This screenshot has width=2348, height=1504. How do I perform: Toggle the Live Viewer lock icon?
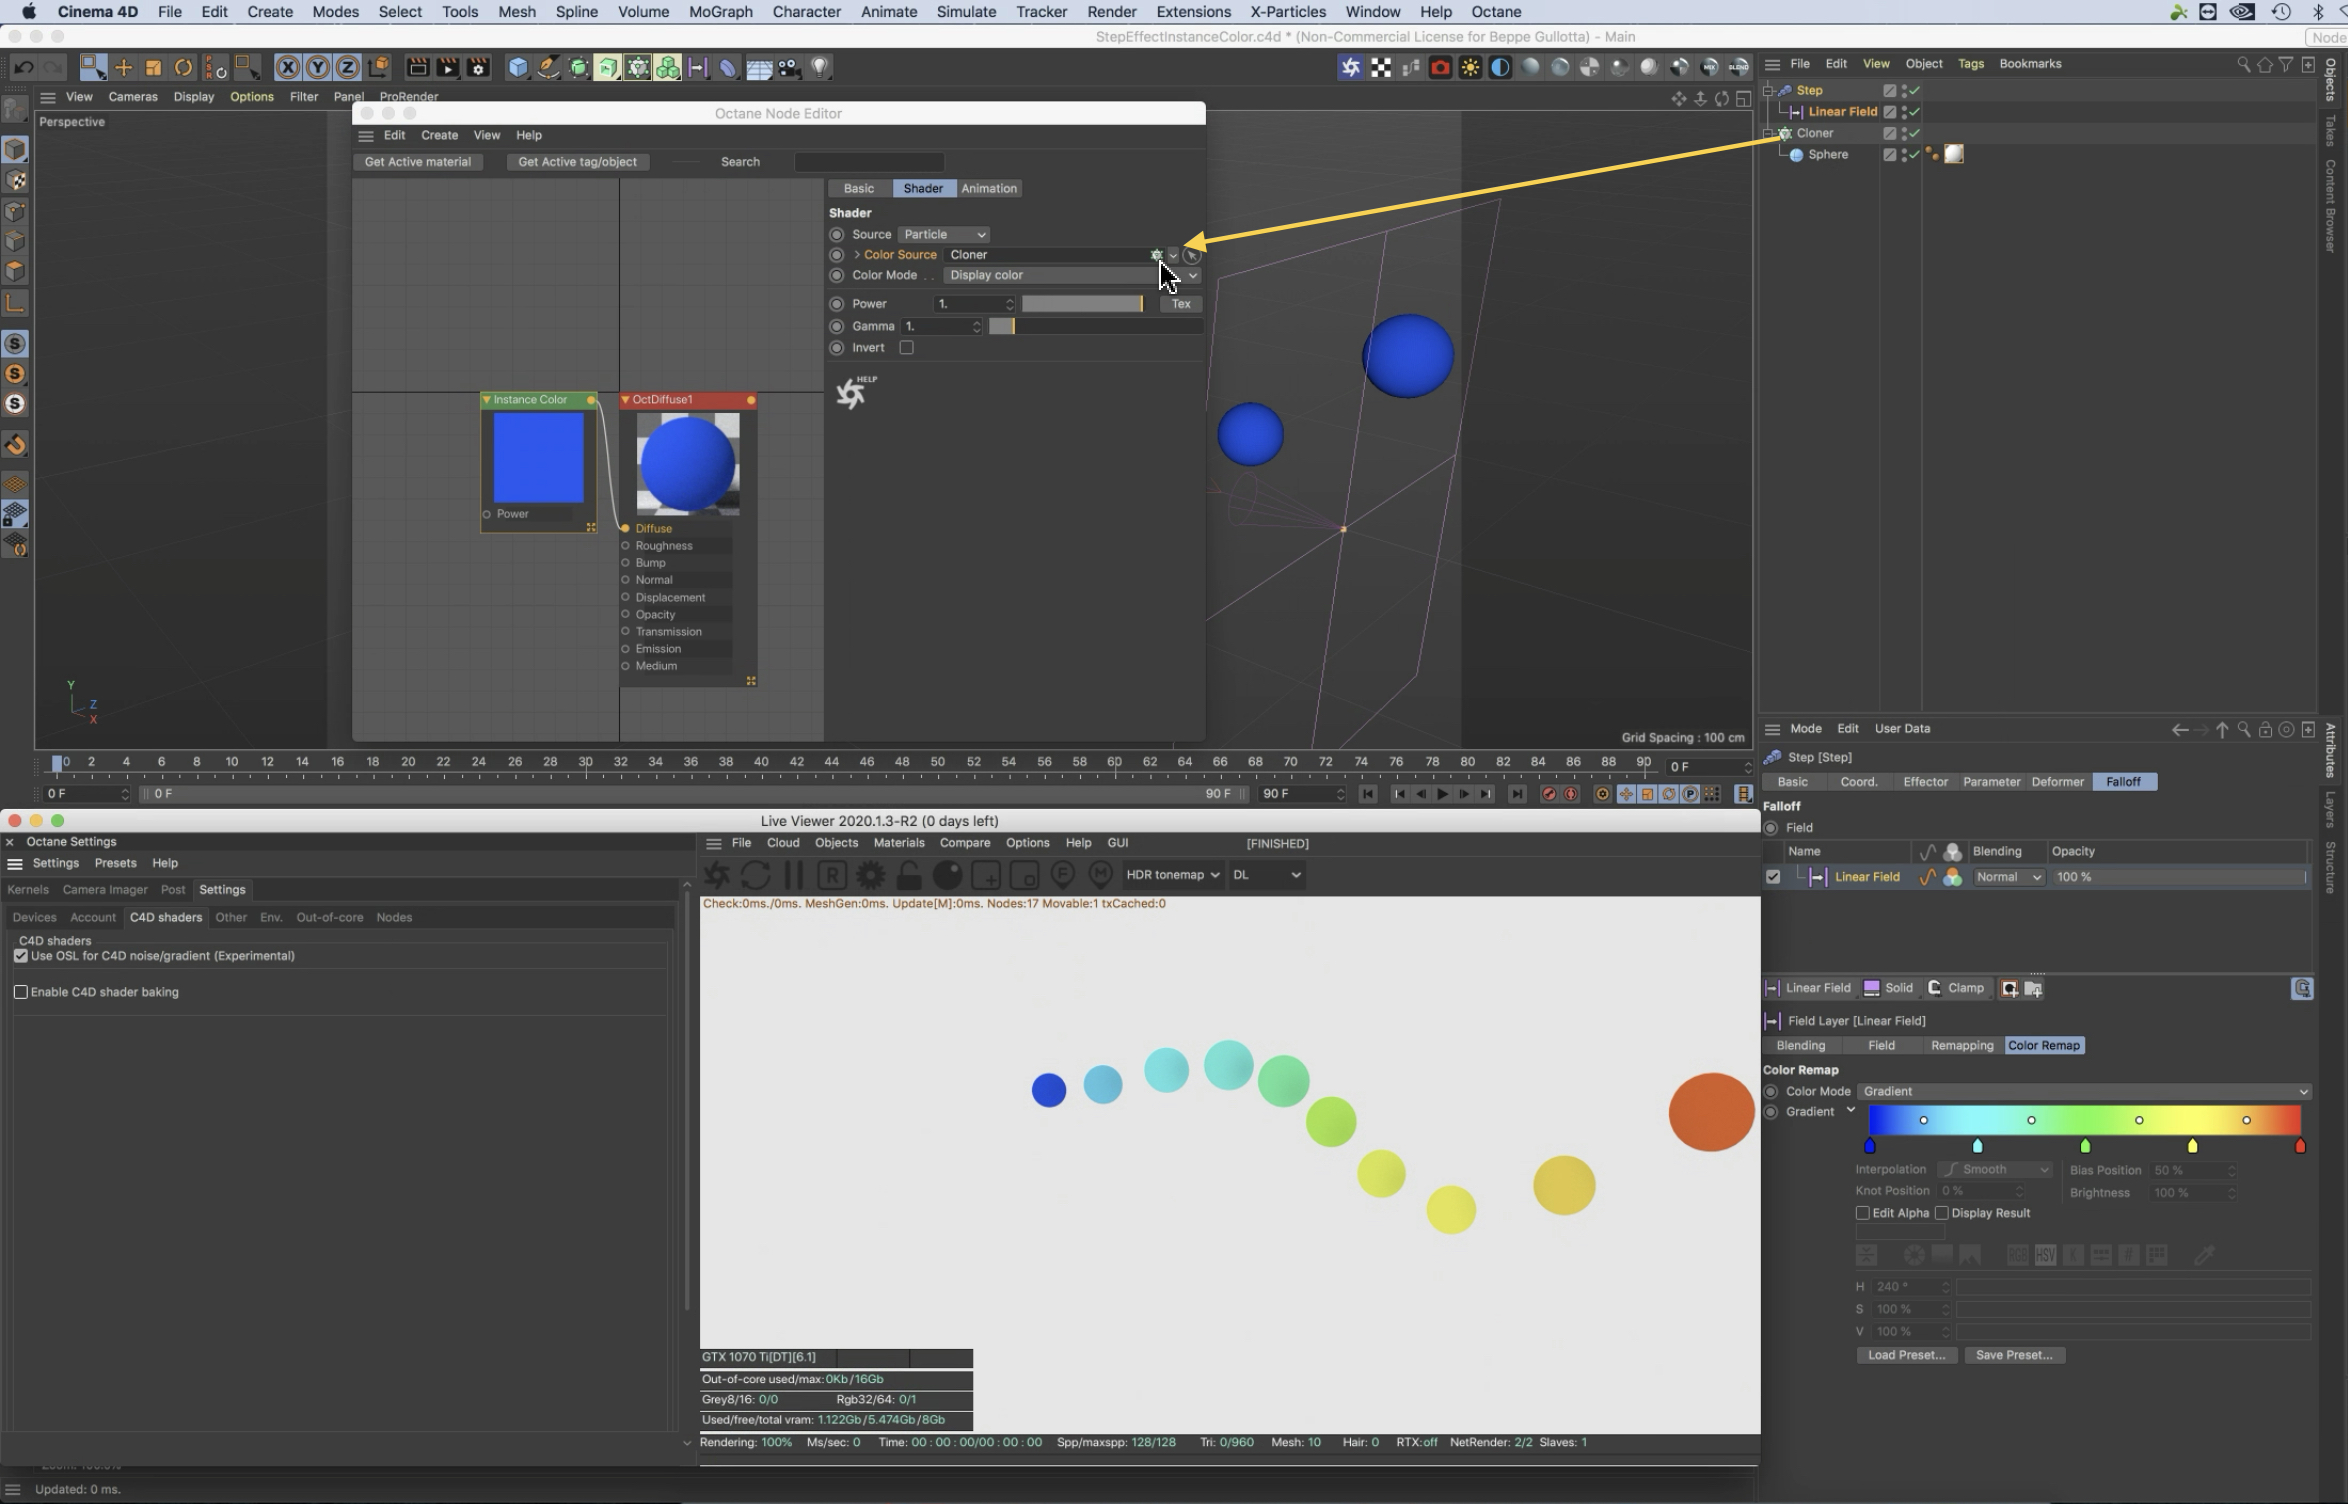(908, 875)
